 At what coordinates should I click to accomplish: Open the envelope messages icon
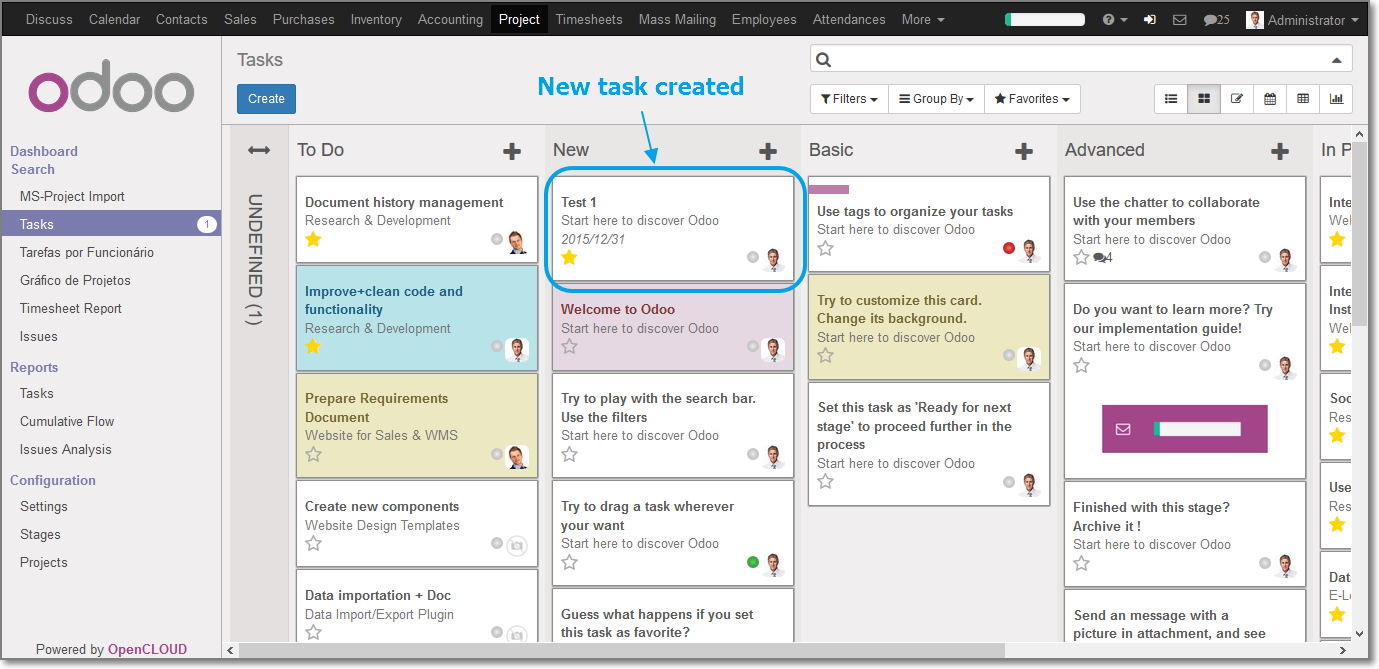pos(1180,20)
